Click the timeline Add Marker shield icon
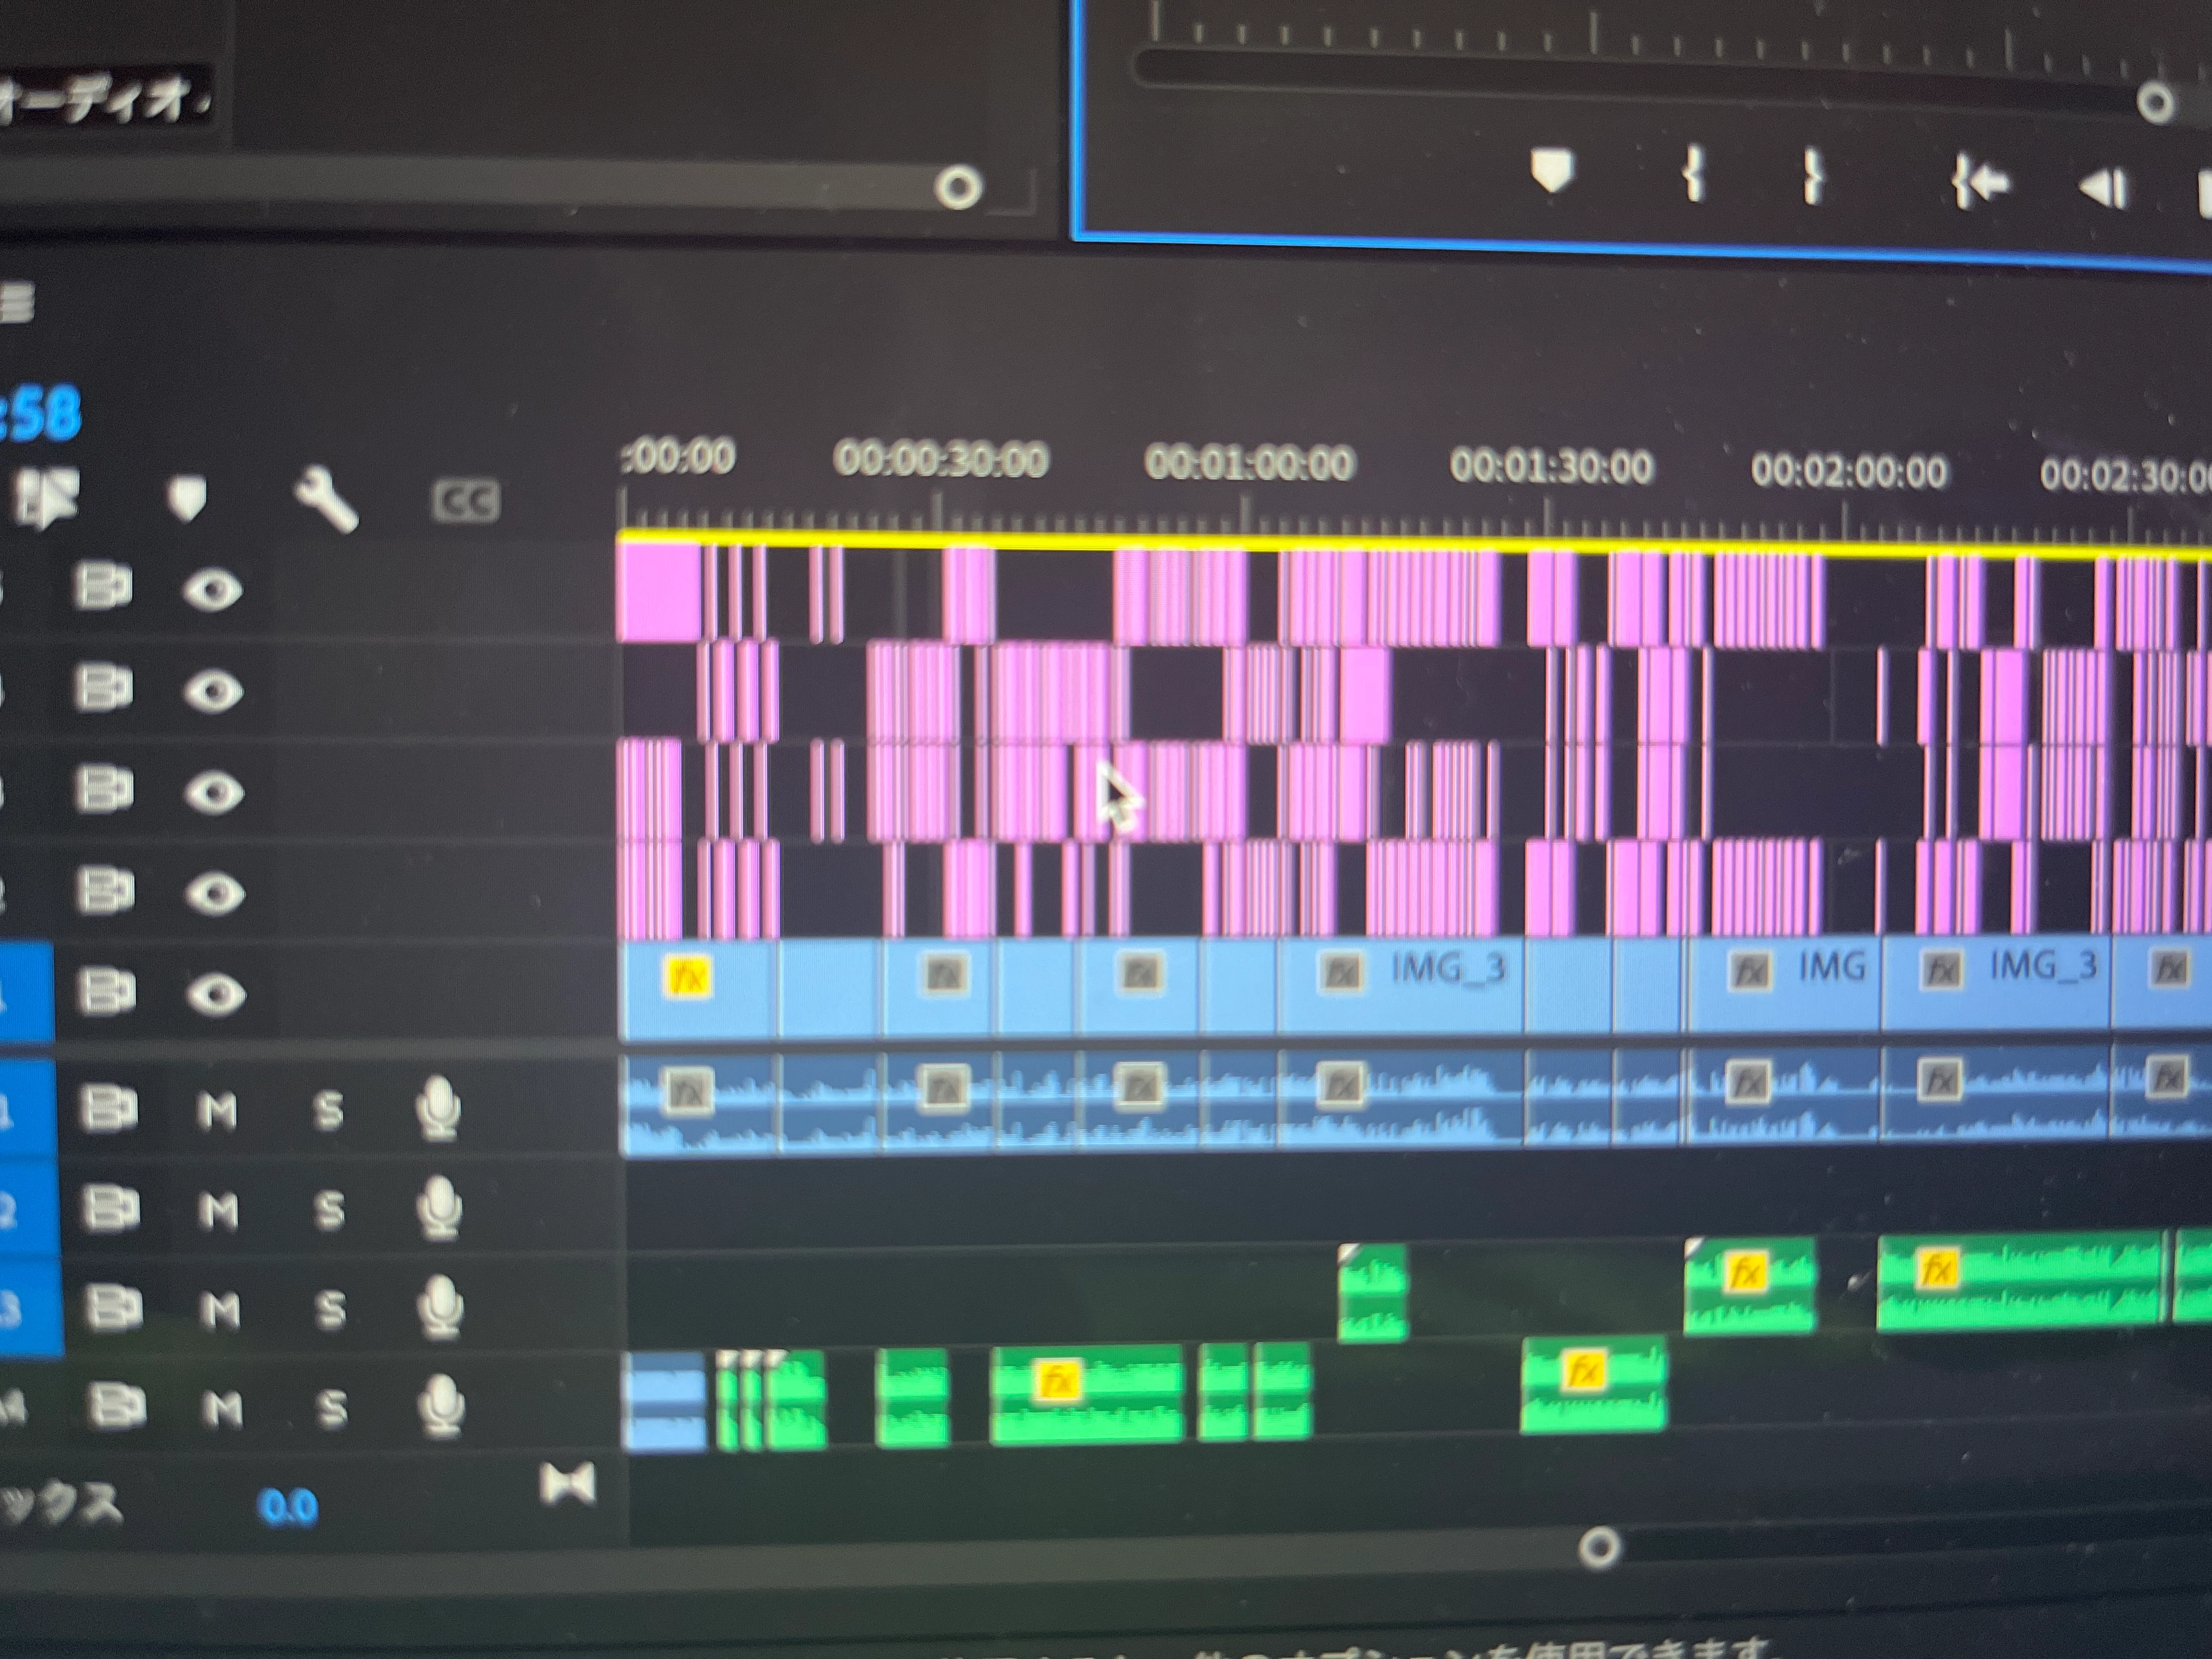The width and height of the screenshot is (2212, 1659). tap(186, 498)
